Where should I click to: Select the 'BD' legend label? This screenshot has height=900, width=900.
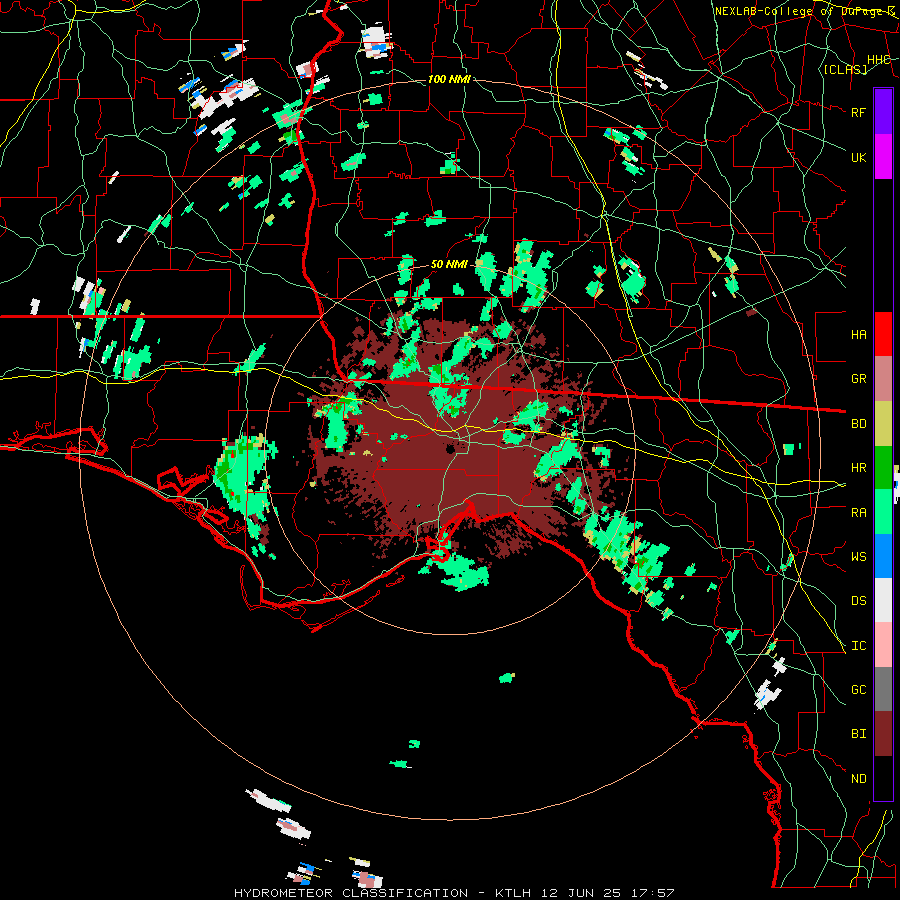[x=858, y=424]
